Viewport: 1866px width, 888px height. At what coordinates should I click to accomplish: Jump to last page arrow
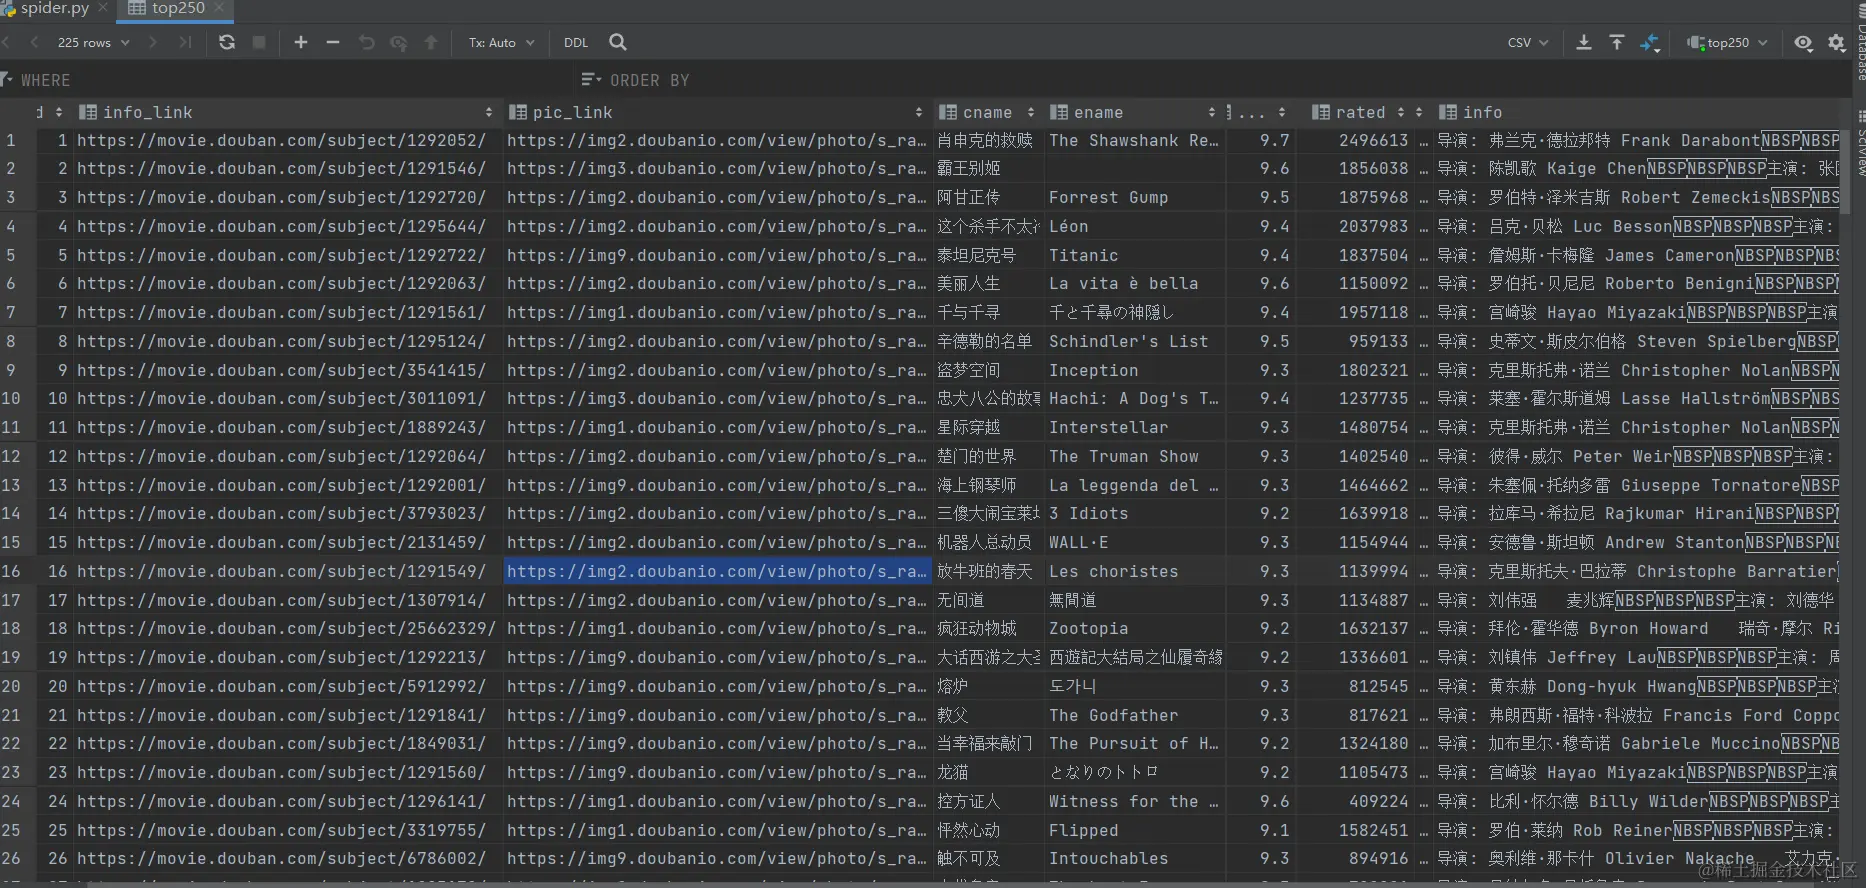coord(185,42)
